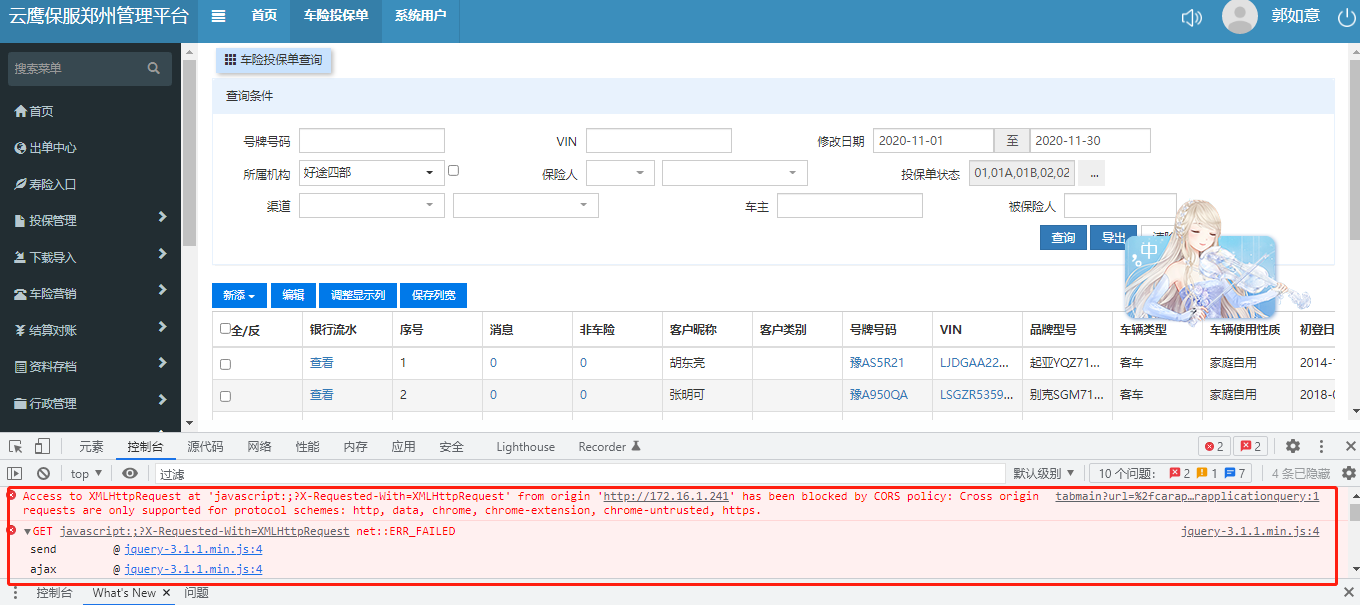Click the issues flag badge in DevTools toolbar

pyautogui.click(x=1252, y=447)
